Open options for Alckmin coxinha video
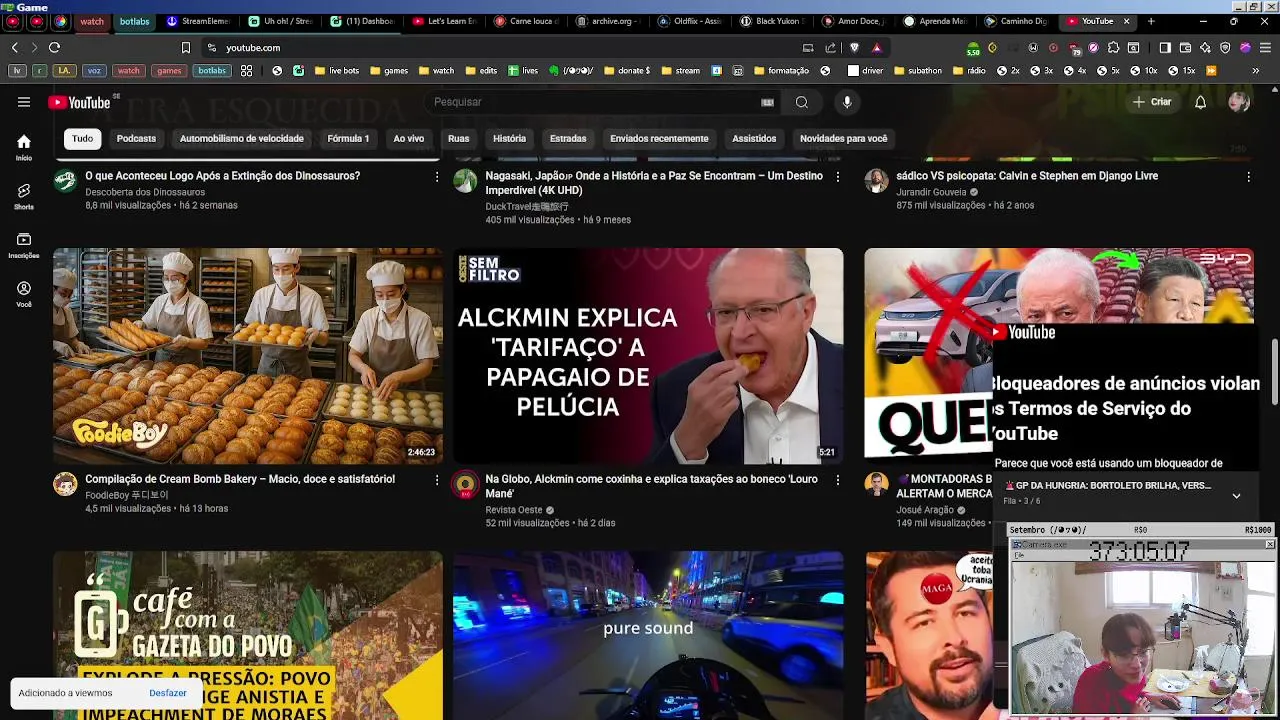This screenshot has height=720, width=1280. point(837,480)
